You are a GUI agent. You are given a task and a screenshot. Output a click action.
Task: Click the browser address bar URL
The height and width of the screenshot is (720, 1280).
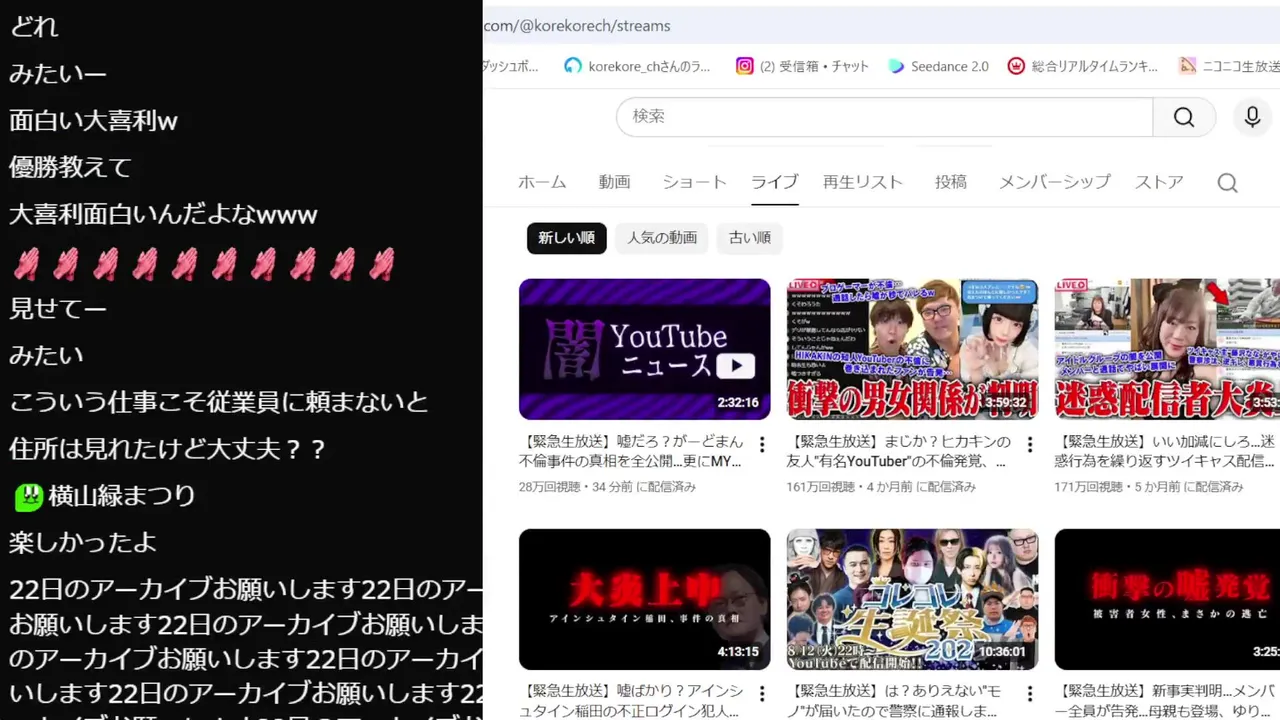click(x=577, y=26)
